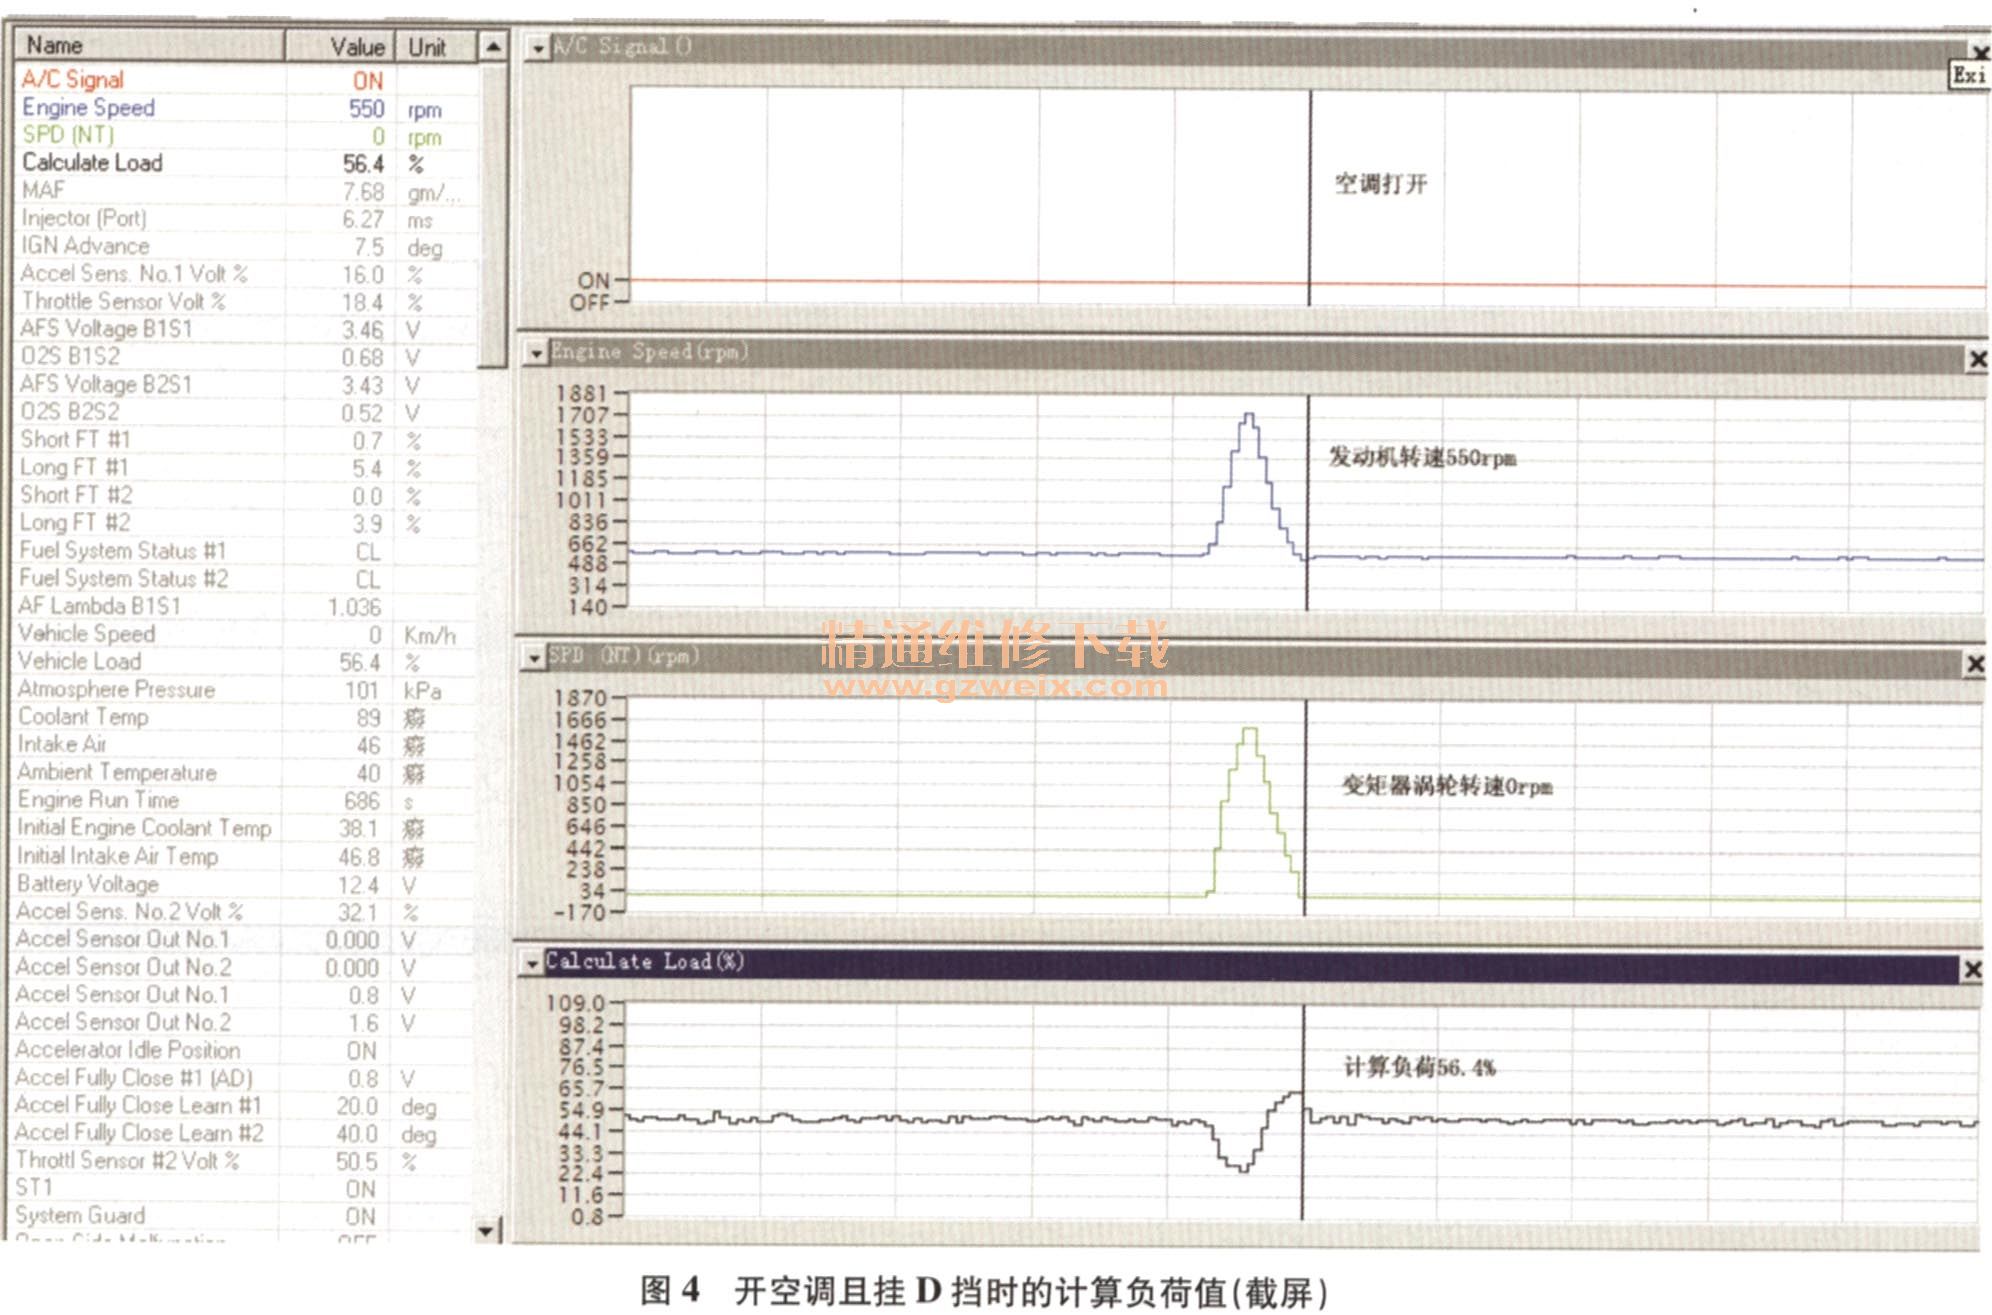Image resolution: width=1992 pixels, height=1315 pixels.
Task: Click the Name column header
Action: tap(150, 46)
